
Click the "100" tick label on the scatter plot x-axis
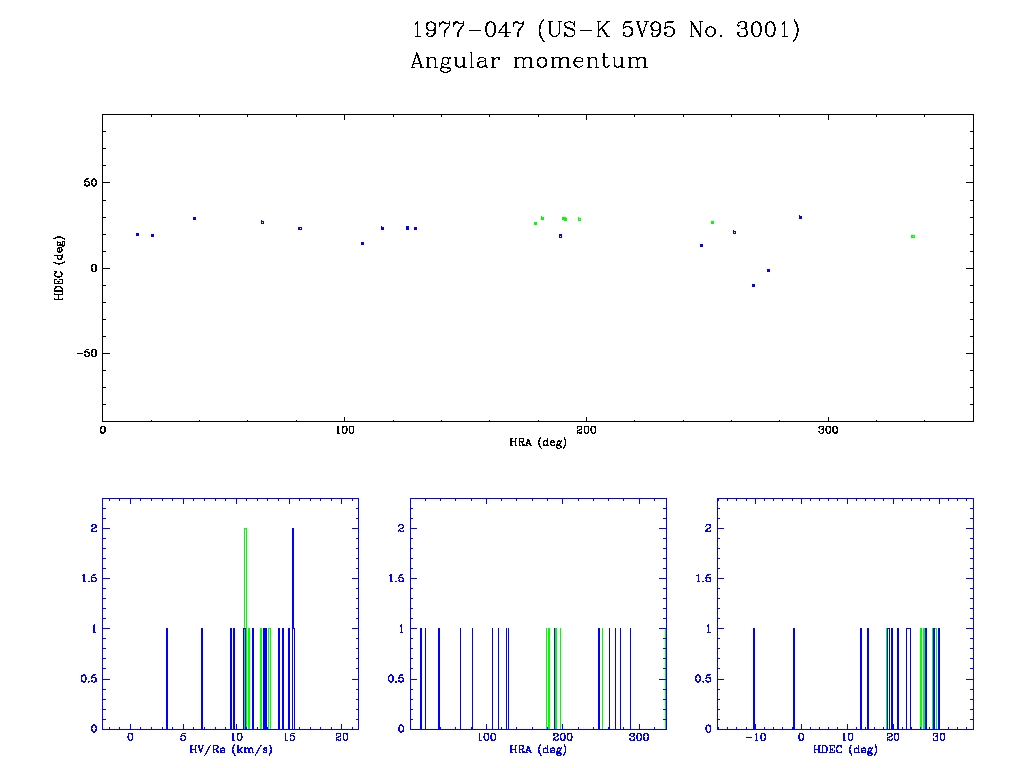coord(344,430)
